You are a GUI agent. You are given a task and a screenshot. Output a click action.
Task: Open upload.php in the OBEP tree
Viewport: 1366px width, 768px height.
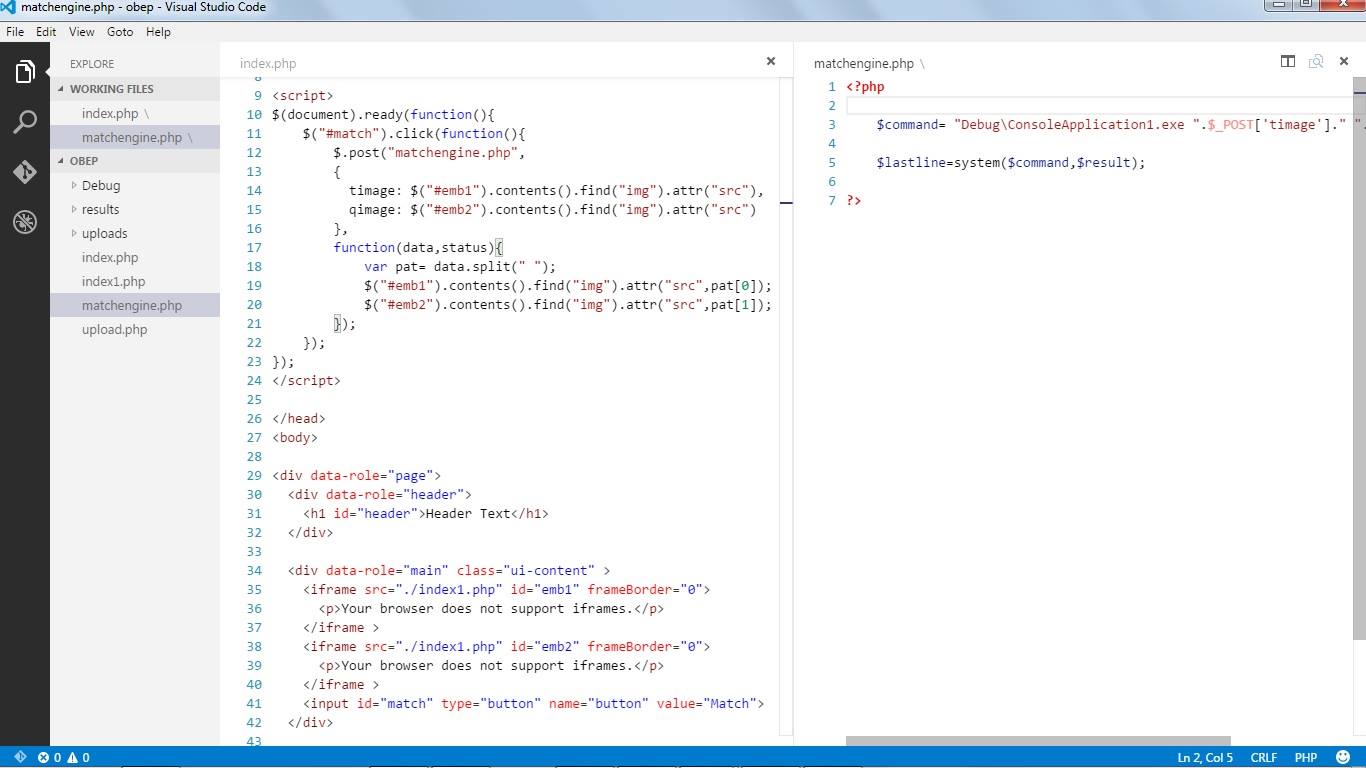135,329
